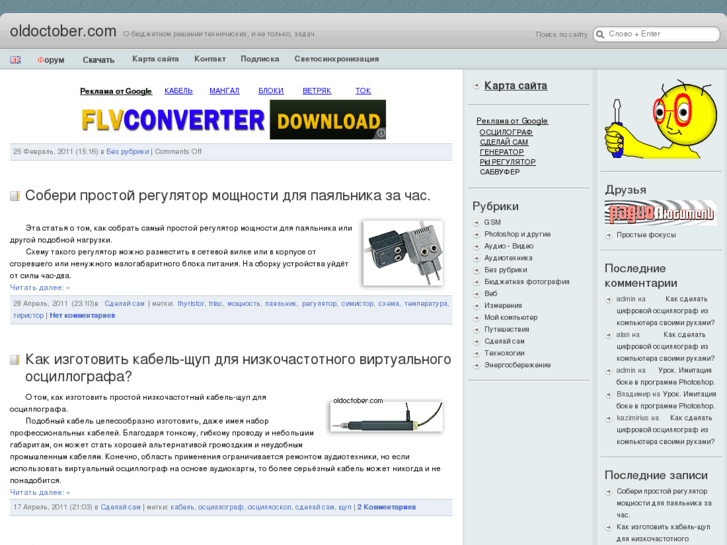Open the power plug regulator thumbnail
The width and height of the screenshot is (727, 545).
(403, 253)
